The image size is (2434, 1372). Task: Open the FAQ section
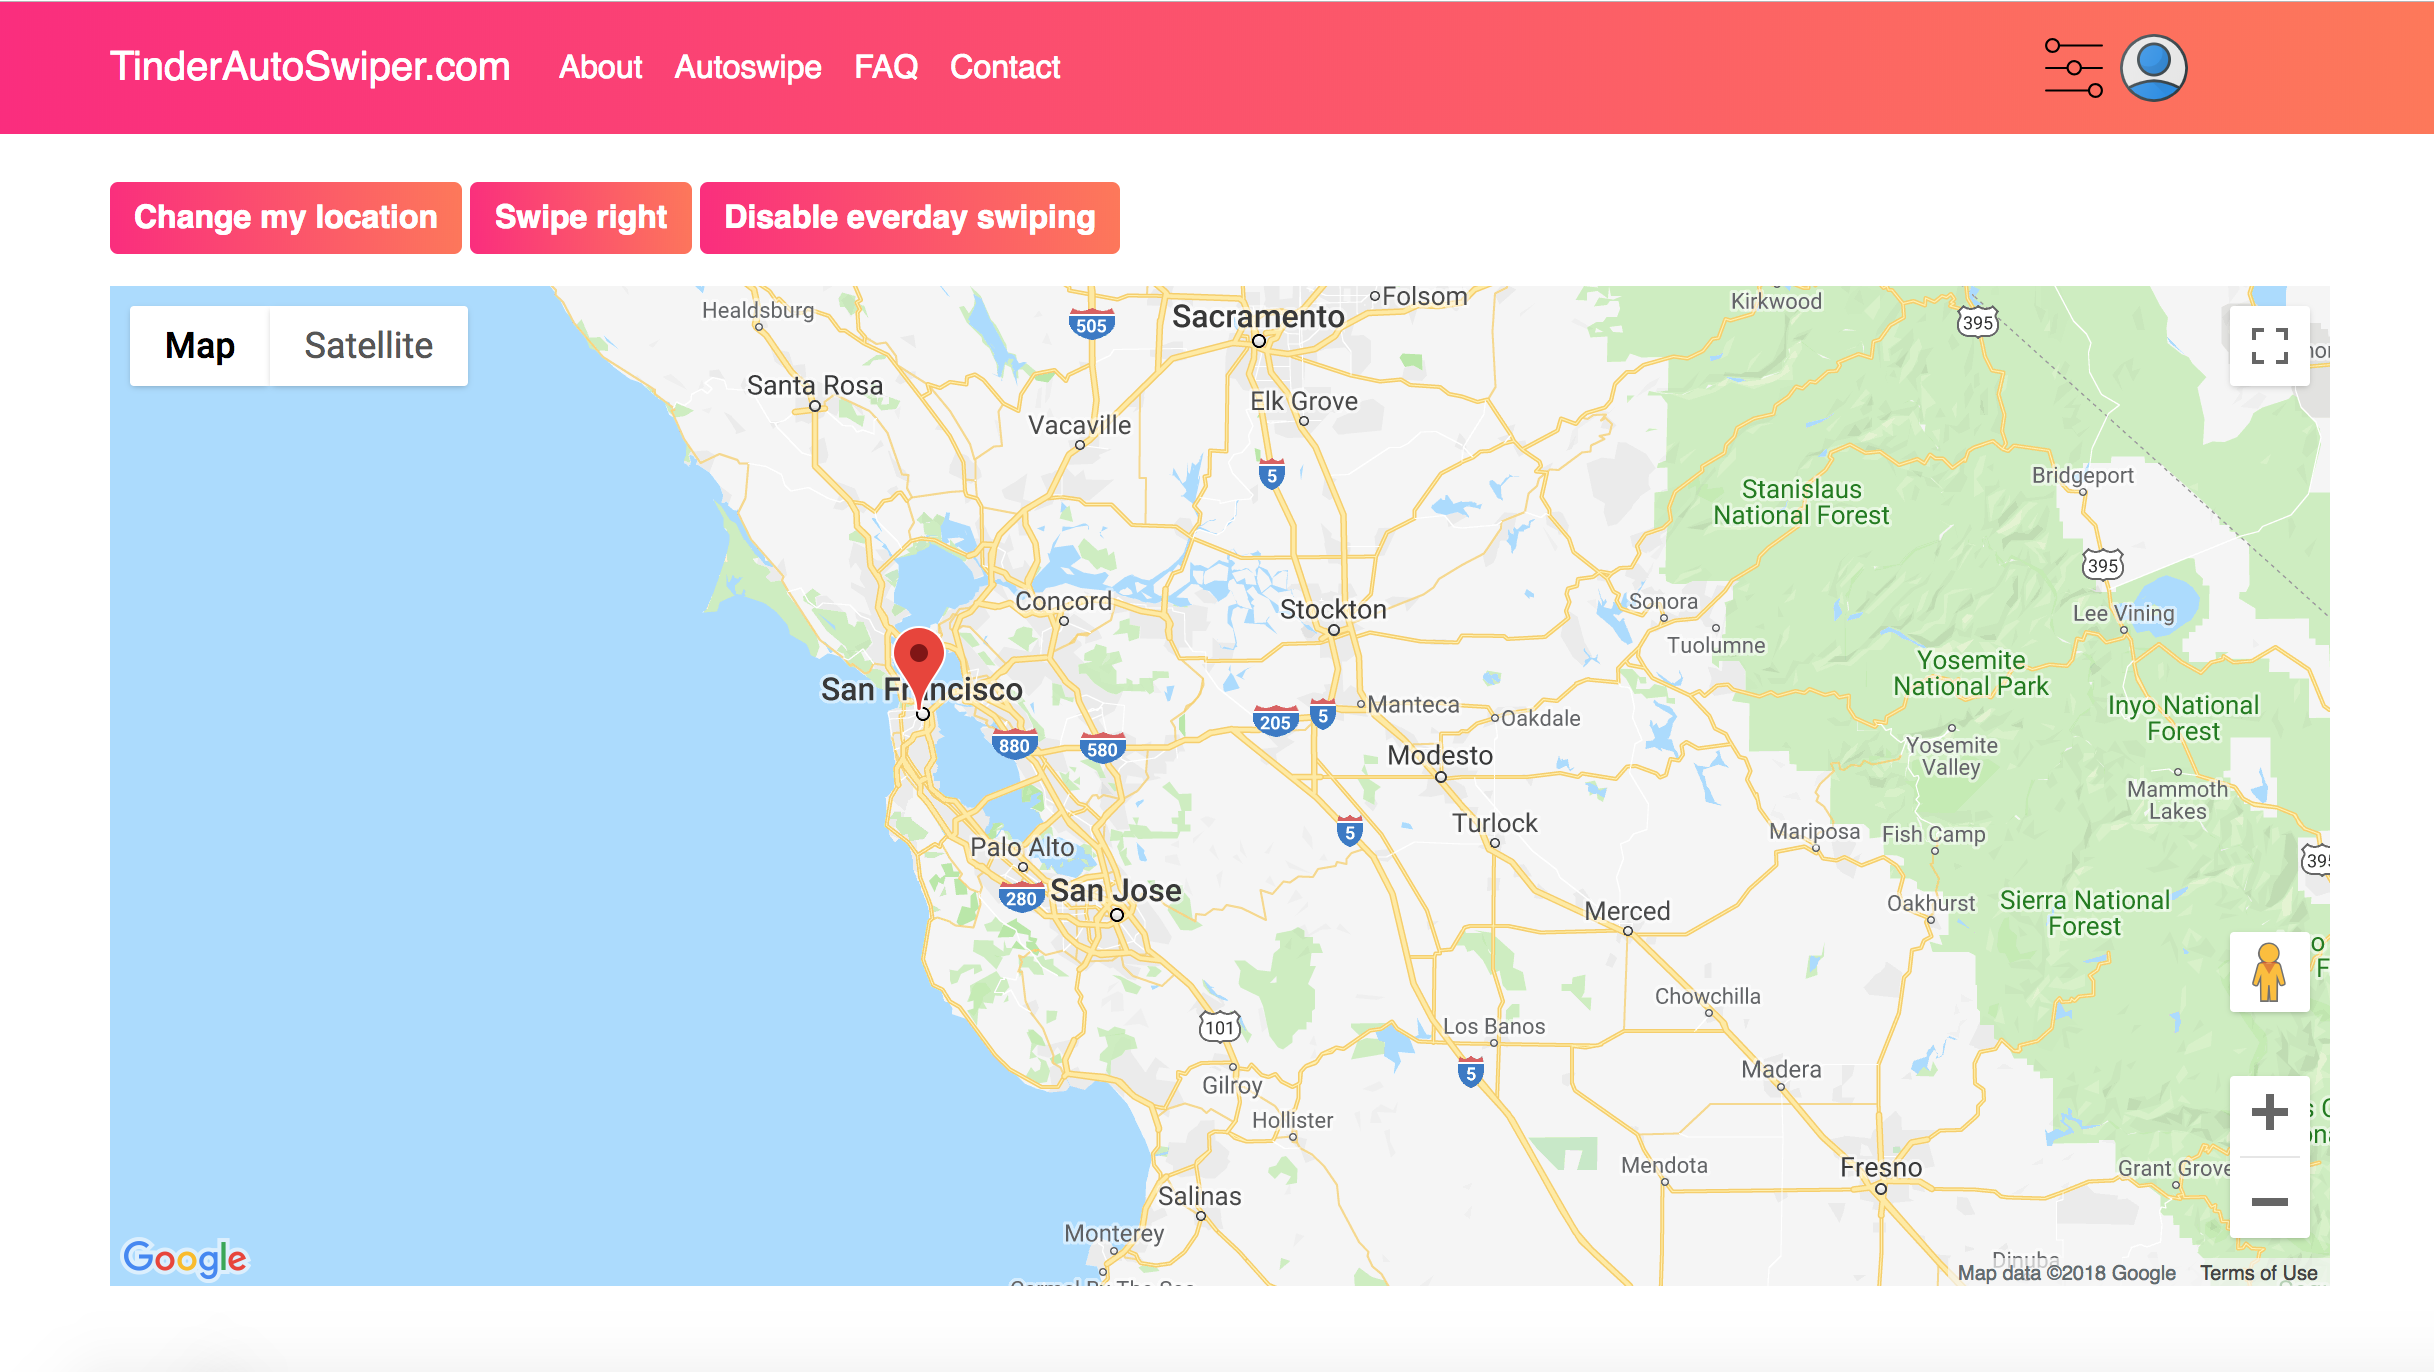coord(886,67)
